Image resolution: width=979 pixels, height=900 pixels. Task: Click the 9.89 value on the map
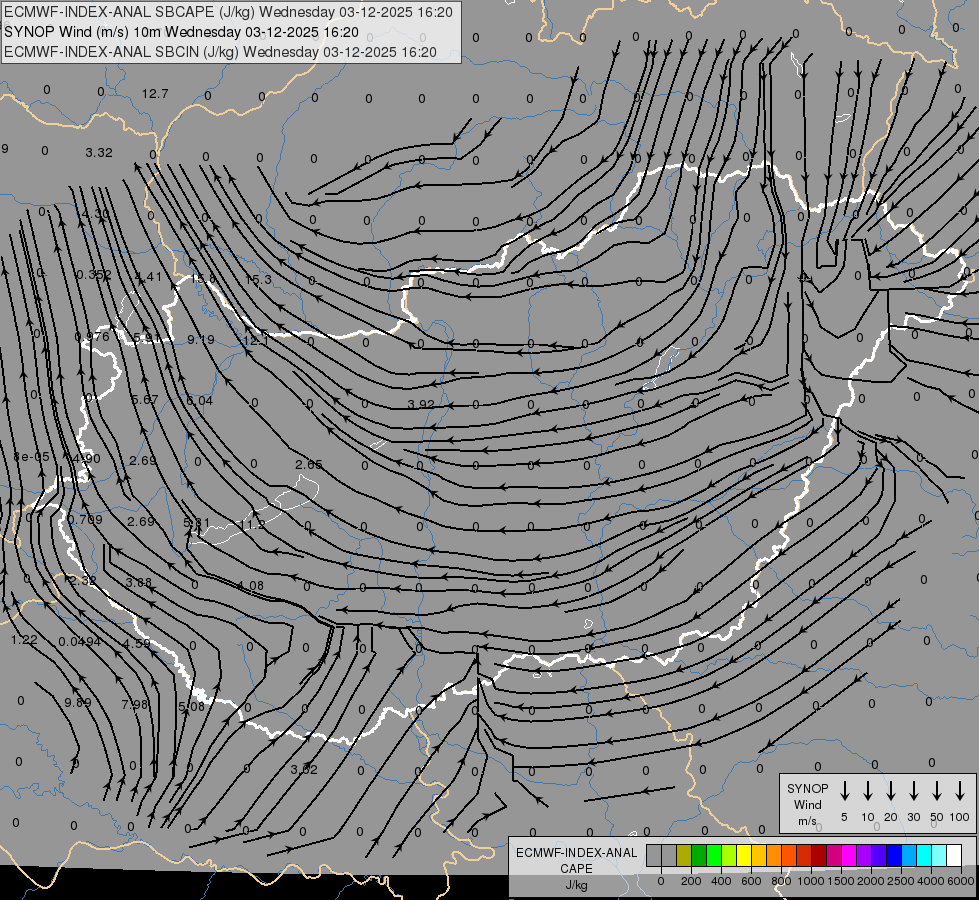pyautogui.click(x=78, y=703)
